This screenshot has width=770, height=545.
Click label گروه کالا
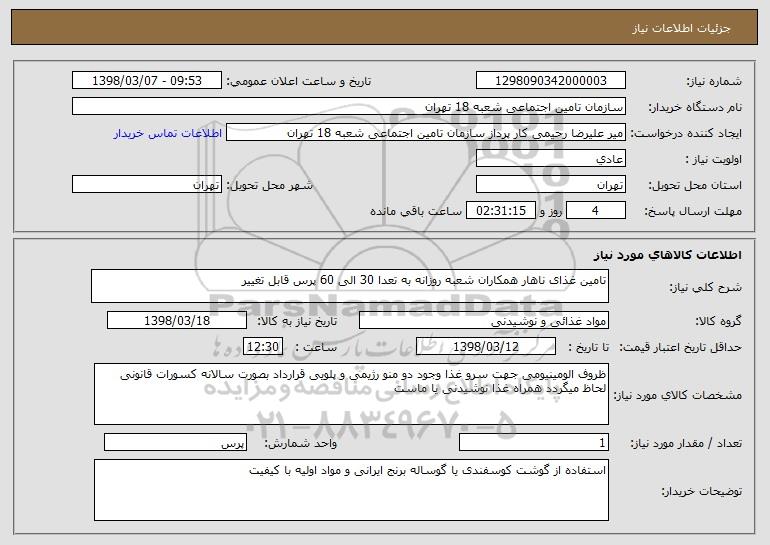coord(718,322)
